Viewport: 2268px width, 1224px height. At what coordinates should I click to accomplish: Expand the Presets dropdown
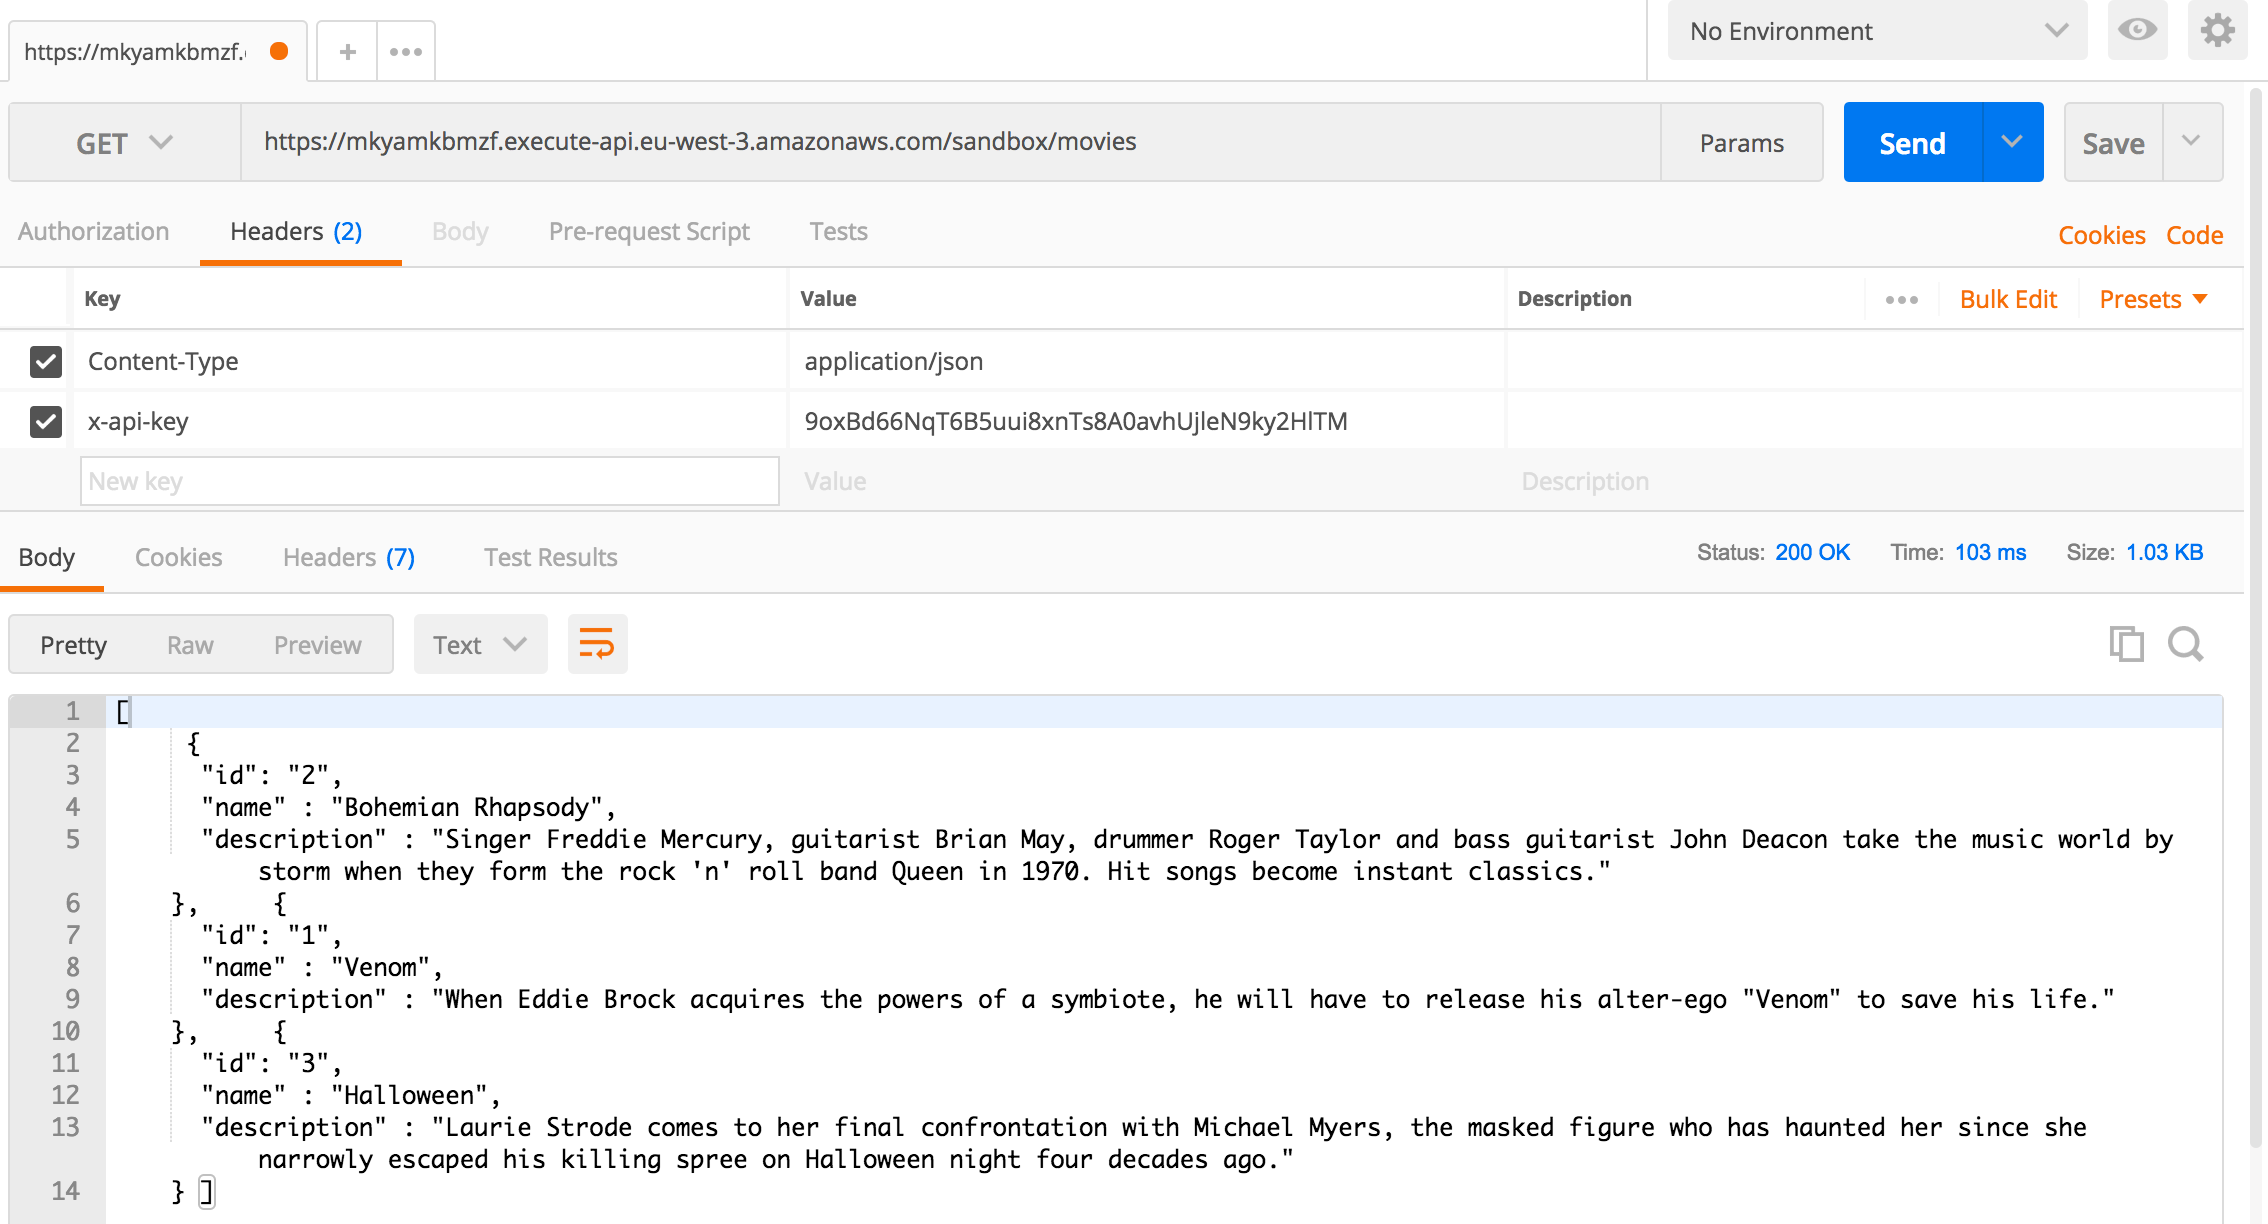click(x=2152, y=298)
